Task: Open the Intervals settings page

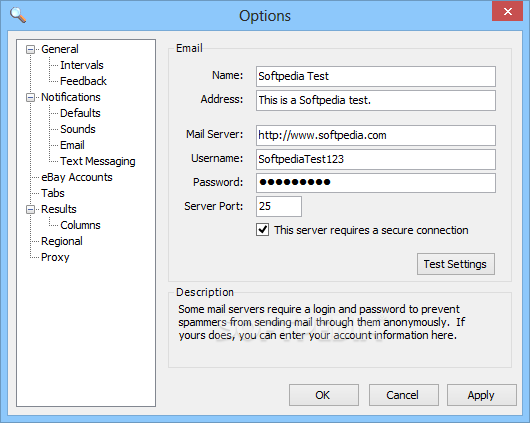Action: tap(82, 65)
